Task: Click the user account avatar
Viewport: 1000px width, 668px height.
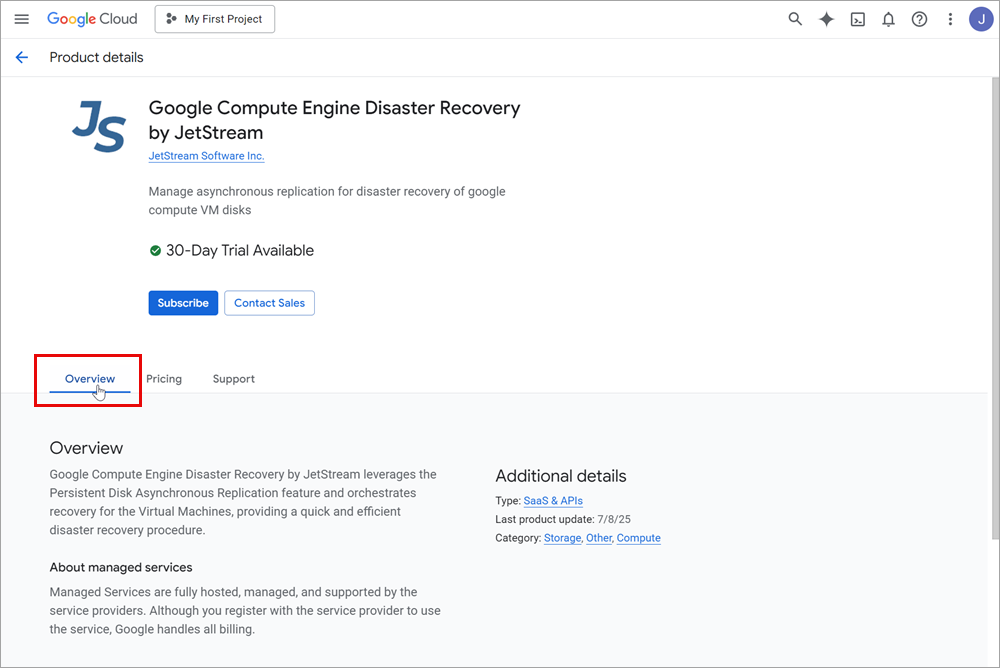Action: point(981,19)
